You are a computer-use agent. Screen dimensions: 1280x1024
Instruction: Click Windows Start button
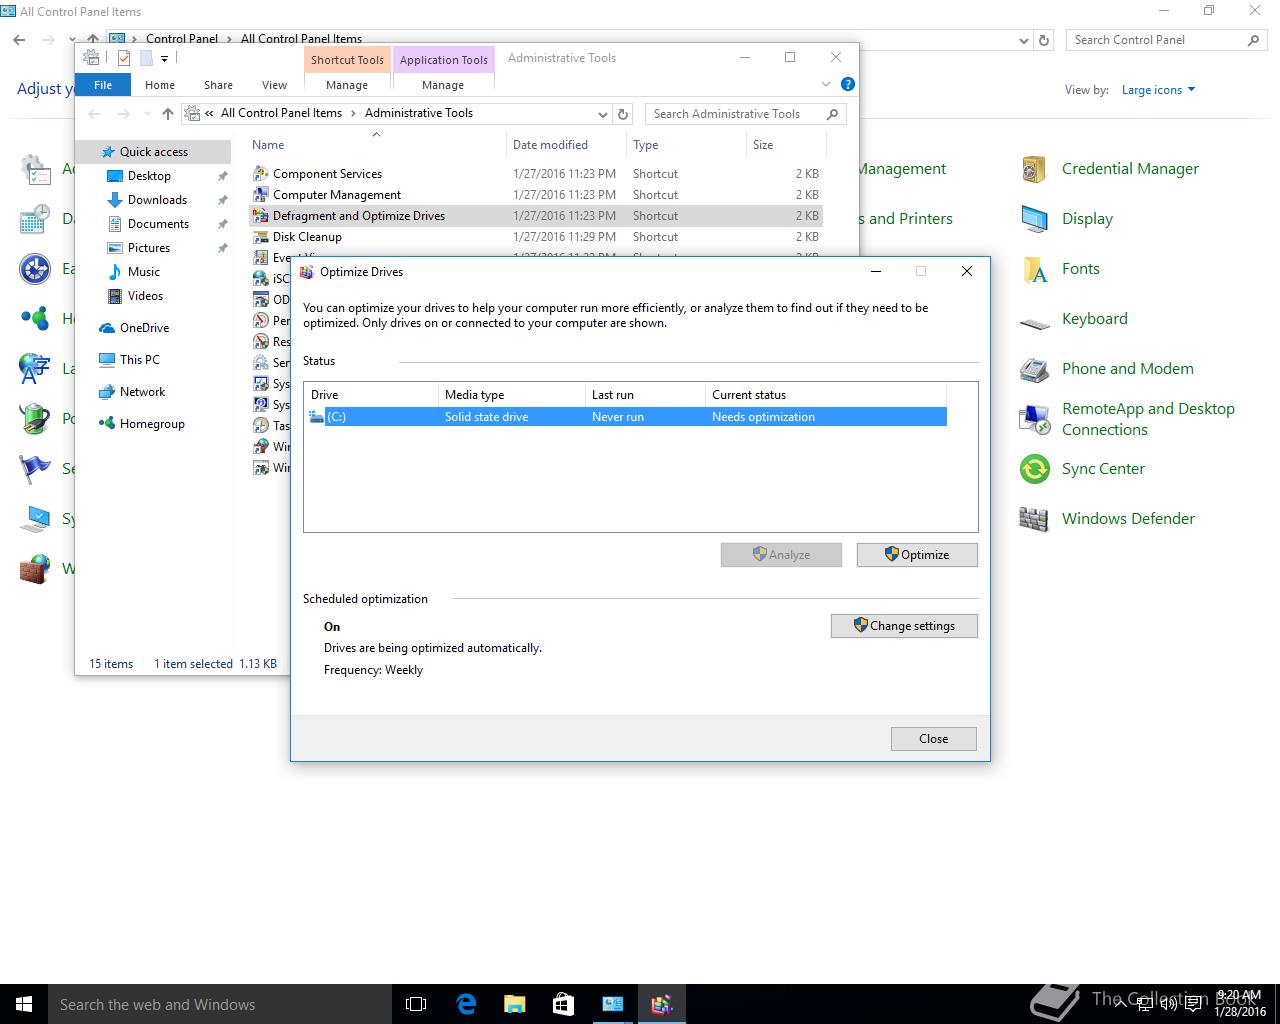[x=24, y=1004]
